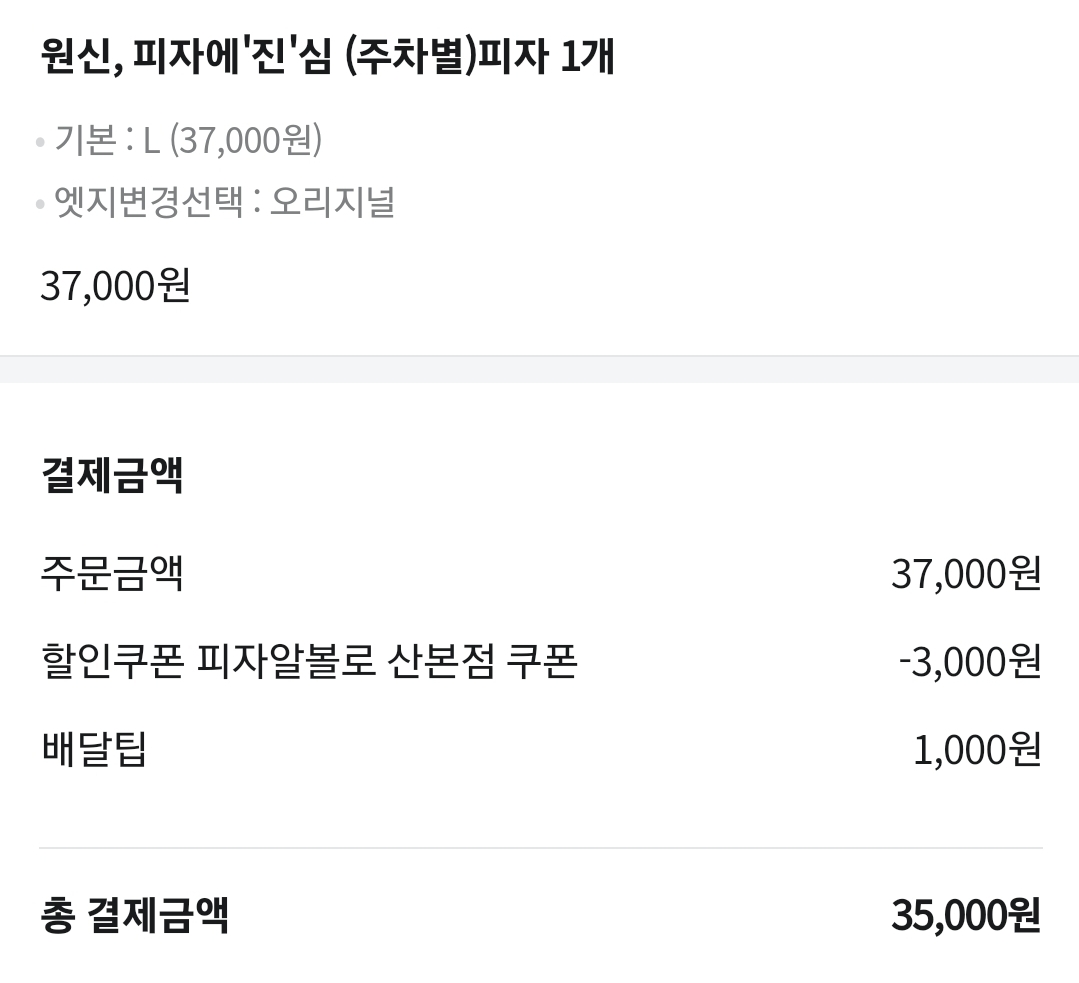Click the gray section divider band

tap(540, 370)
